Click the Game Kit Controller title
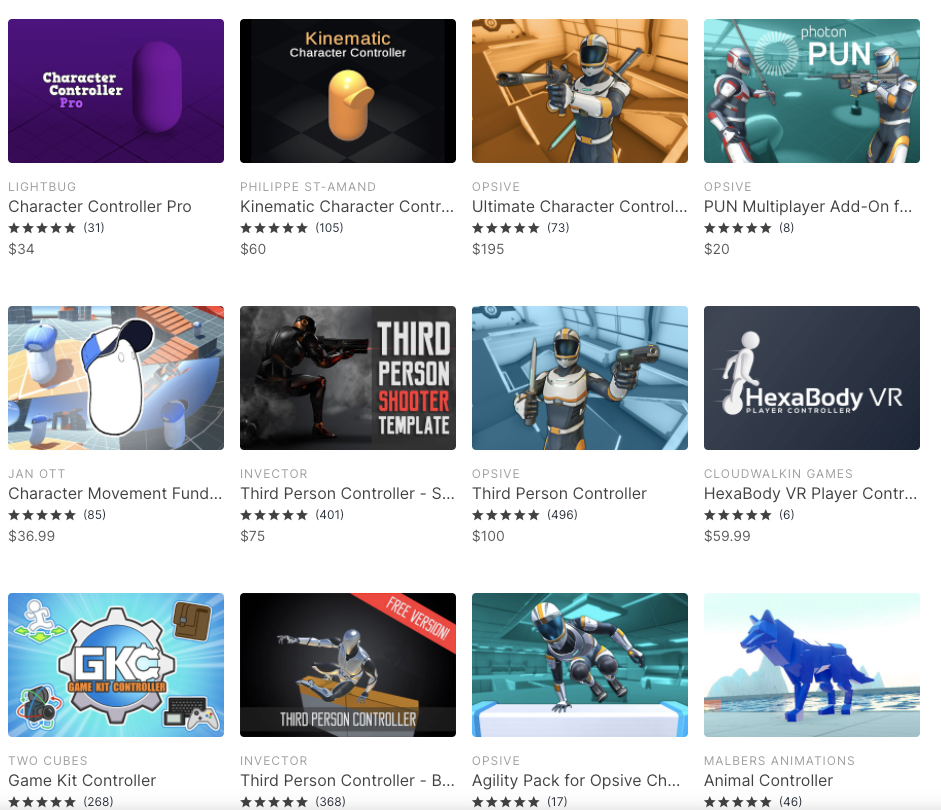 click(x=82, y=780)
